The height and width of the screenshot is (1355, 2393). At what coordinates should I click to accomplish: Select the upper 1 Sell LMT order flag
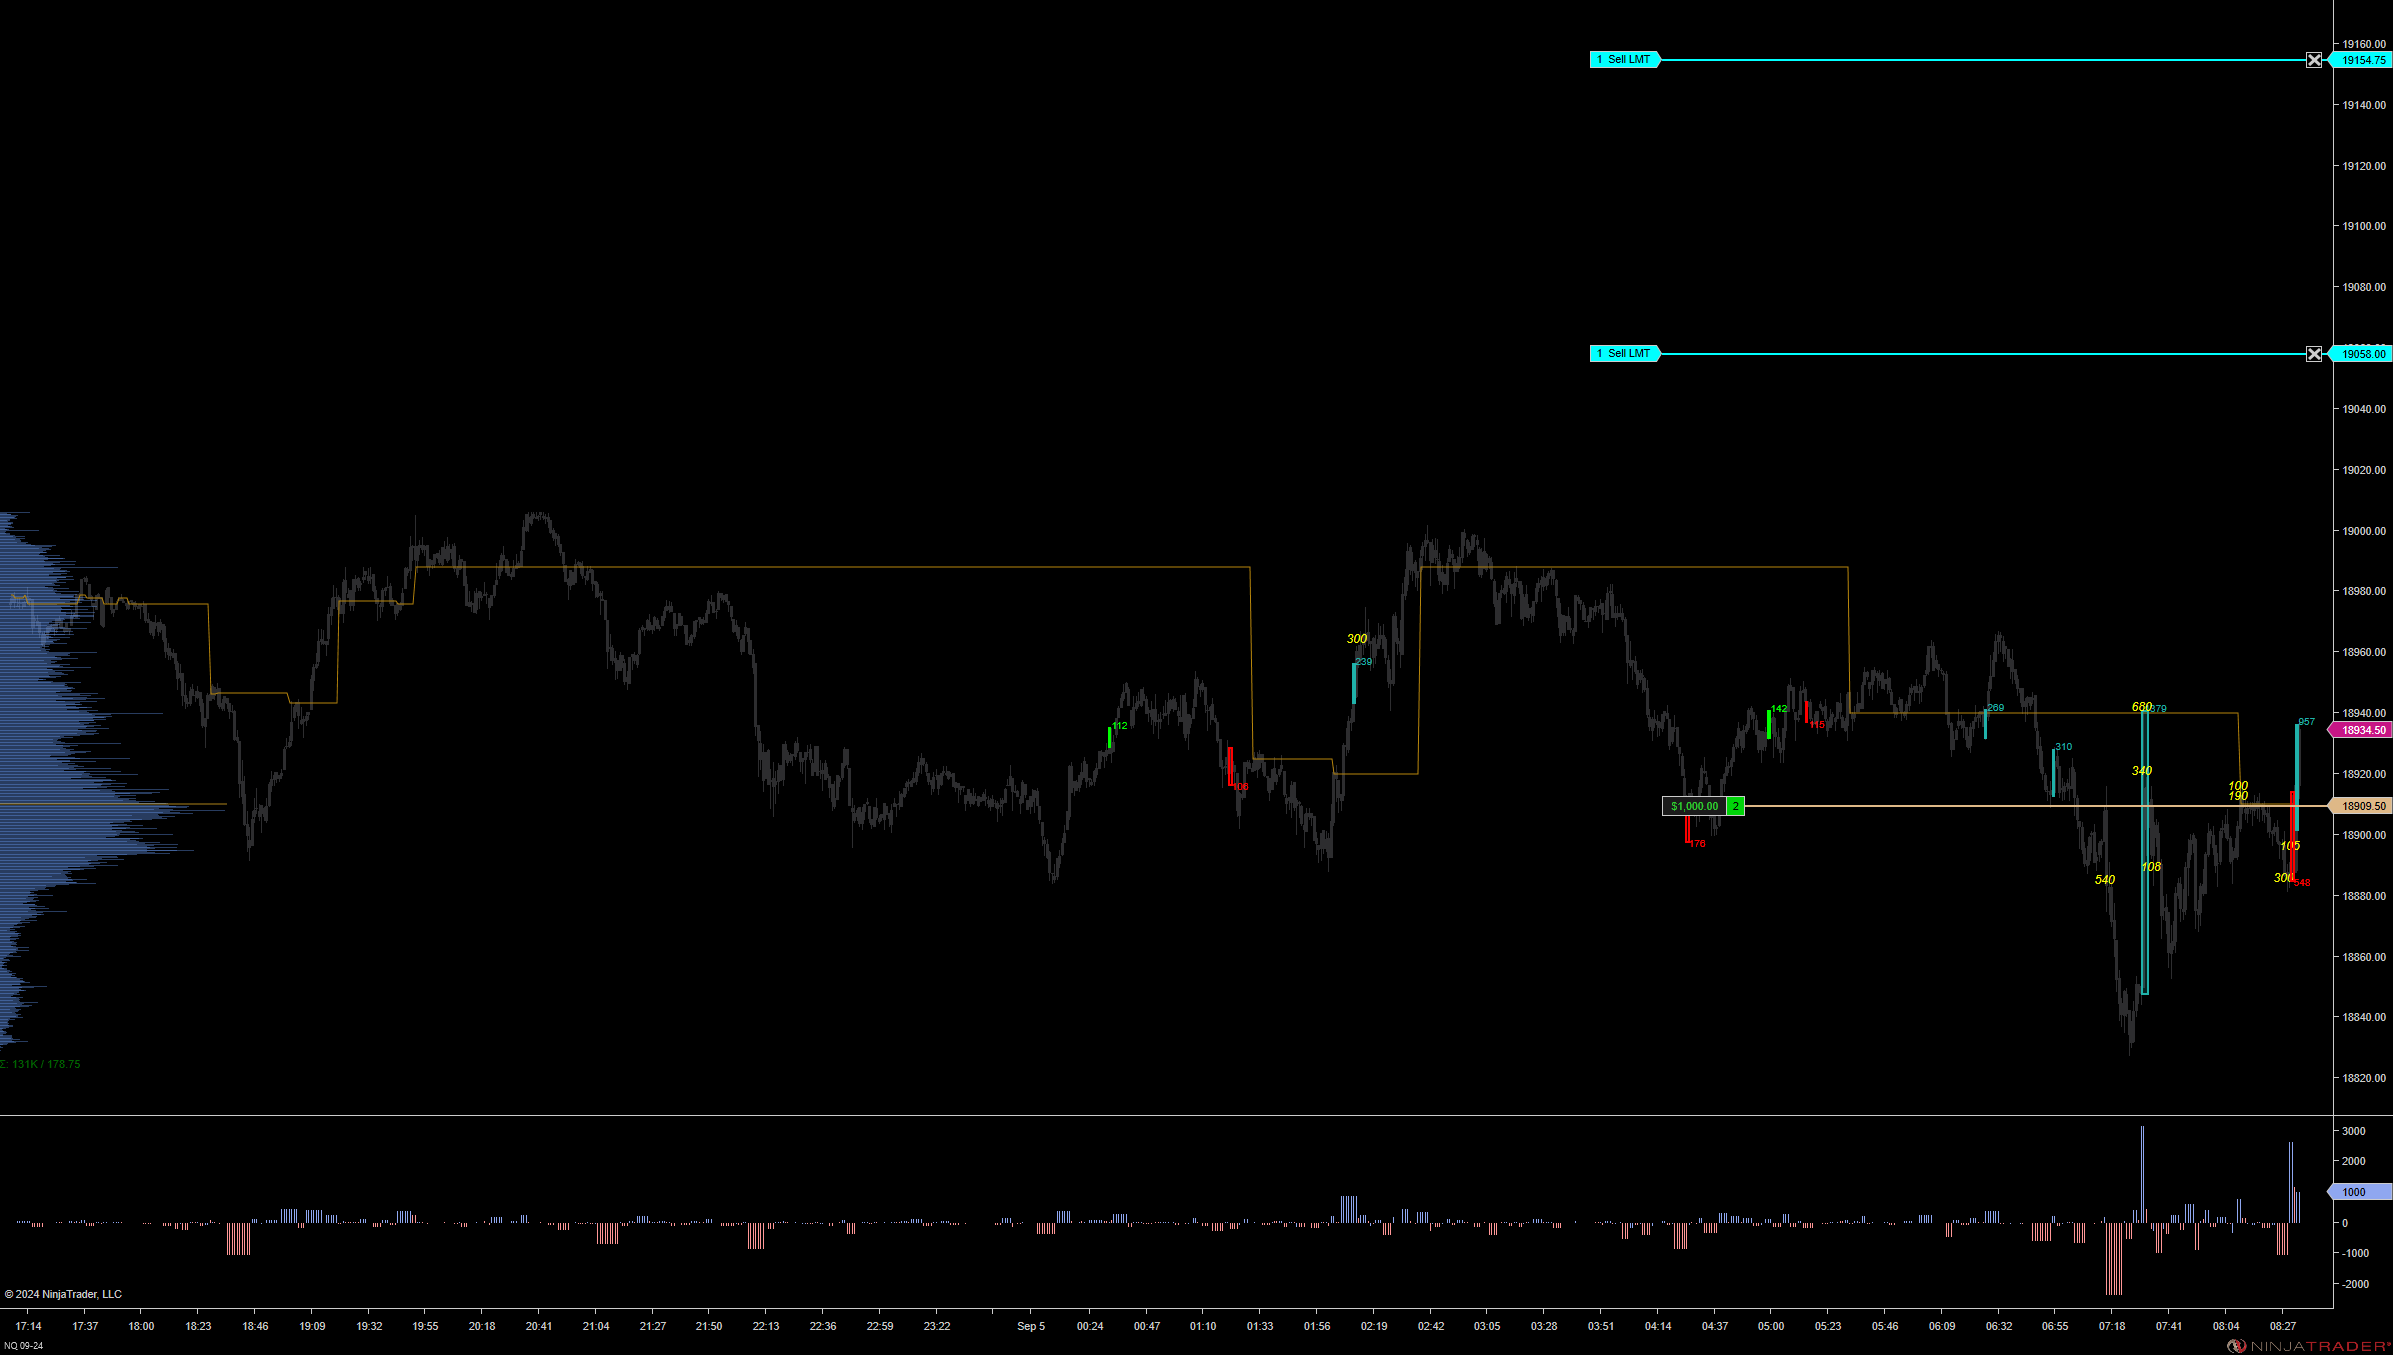[x=1624, y=60]
